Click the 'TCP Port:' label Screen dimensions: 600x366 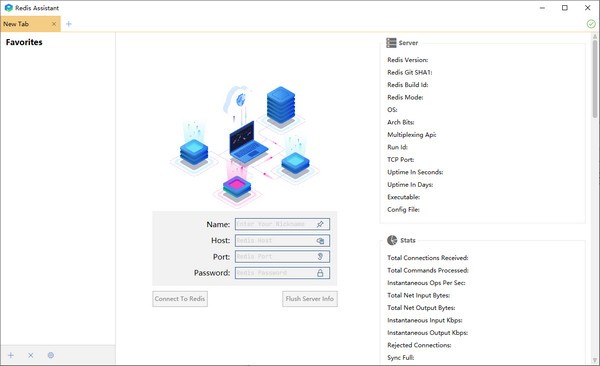pyautogui.click(x=401, y=160)
